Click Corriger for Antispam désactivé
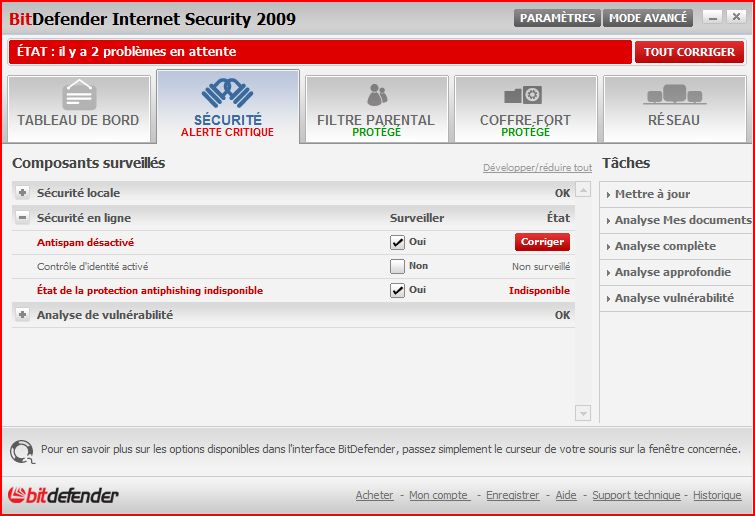The image size is (755, 516). [x=542, y=242]
